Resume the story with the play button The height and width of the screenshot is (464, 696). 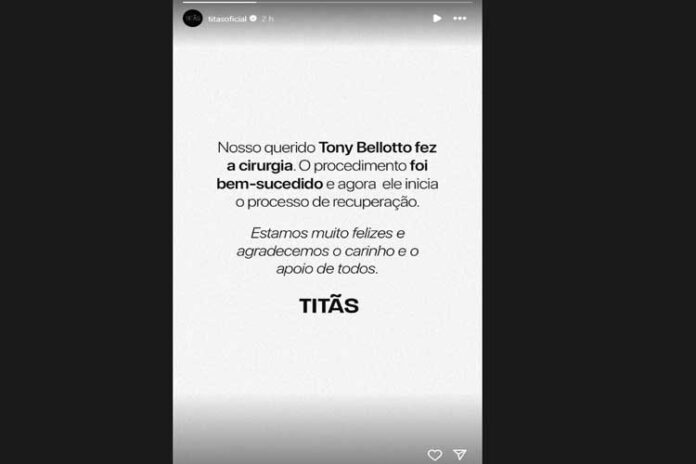coord(437,18)
